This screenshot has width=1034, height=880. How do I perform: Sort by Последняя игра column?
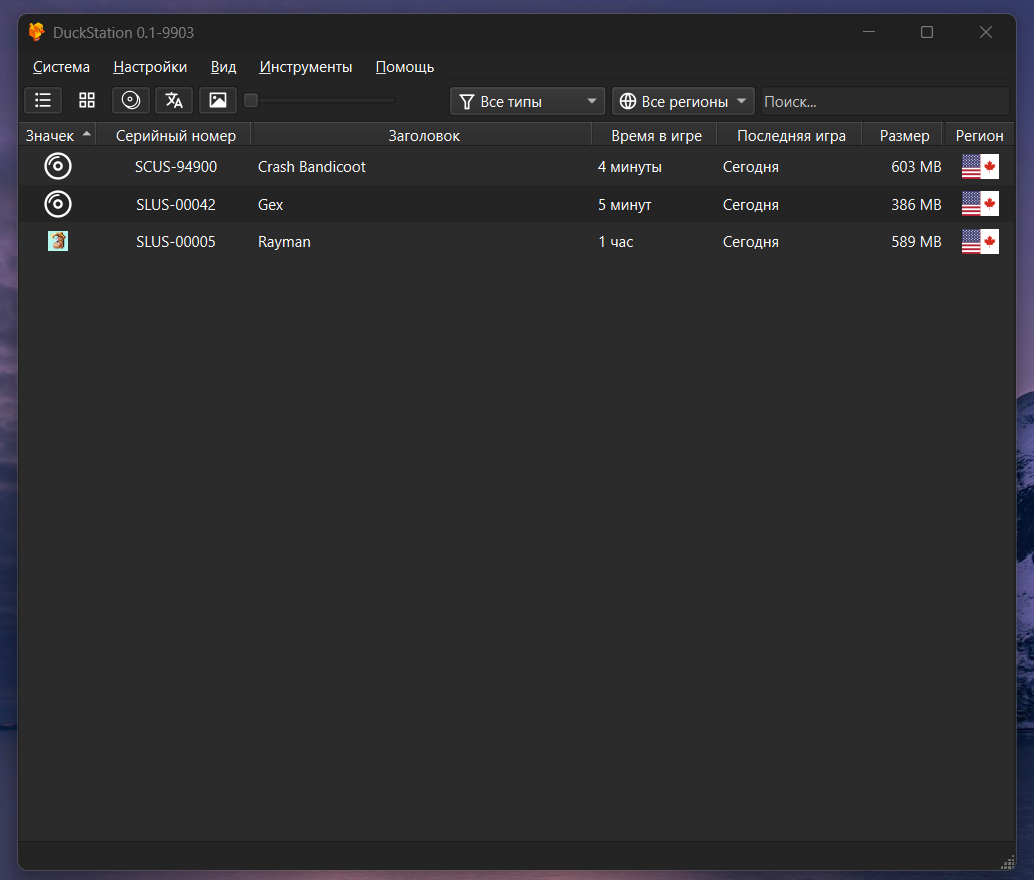(x=791, y=136)
